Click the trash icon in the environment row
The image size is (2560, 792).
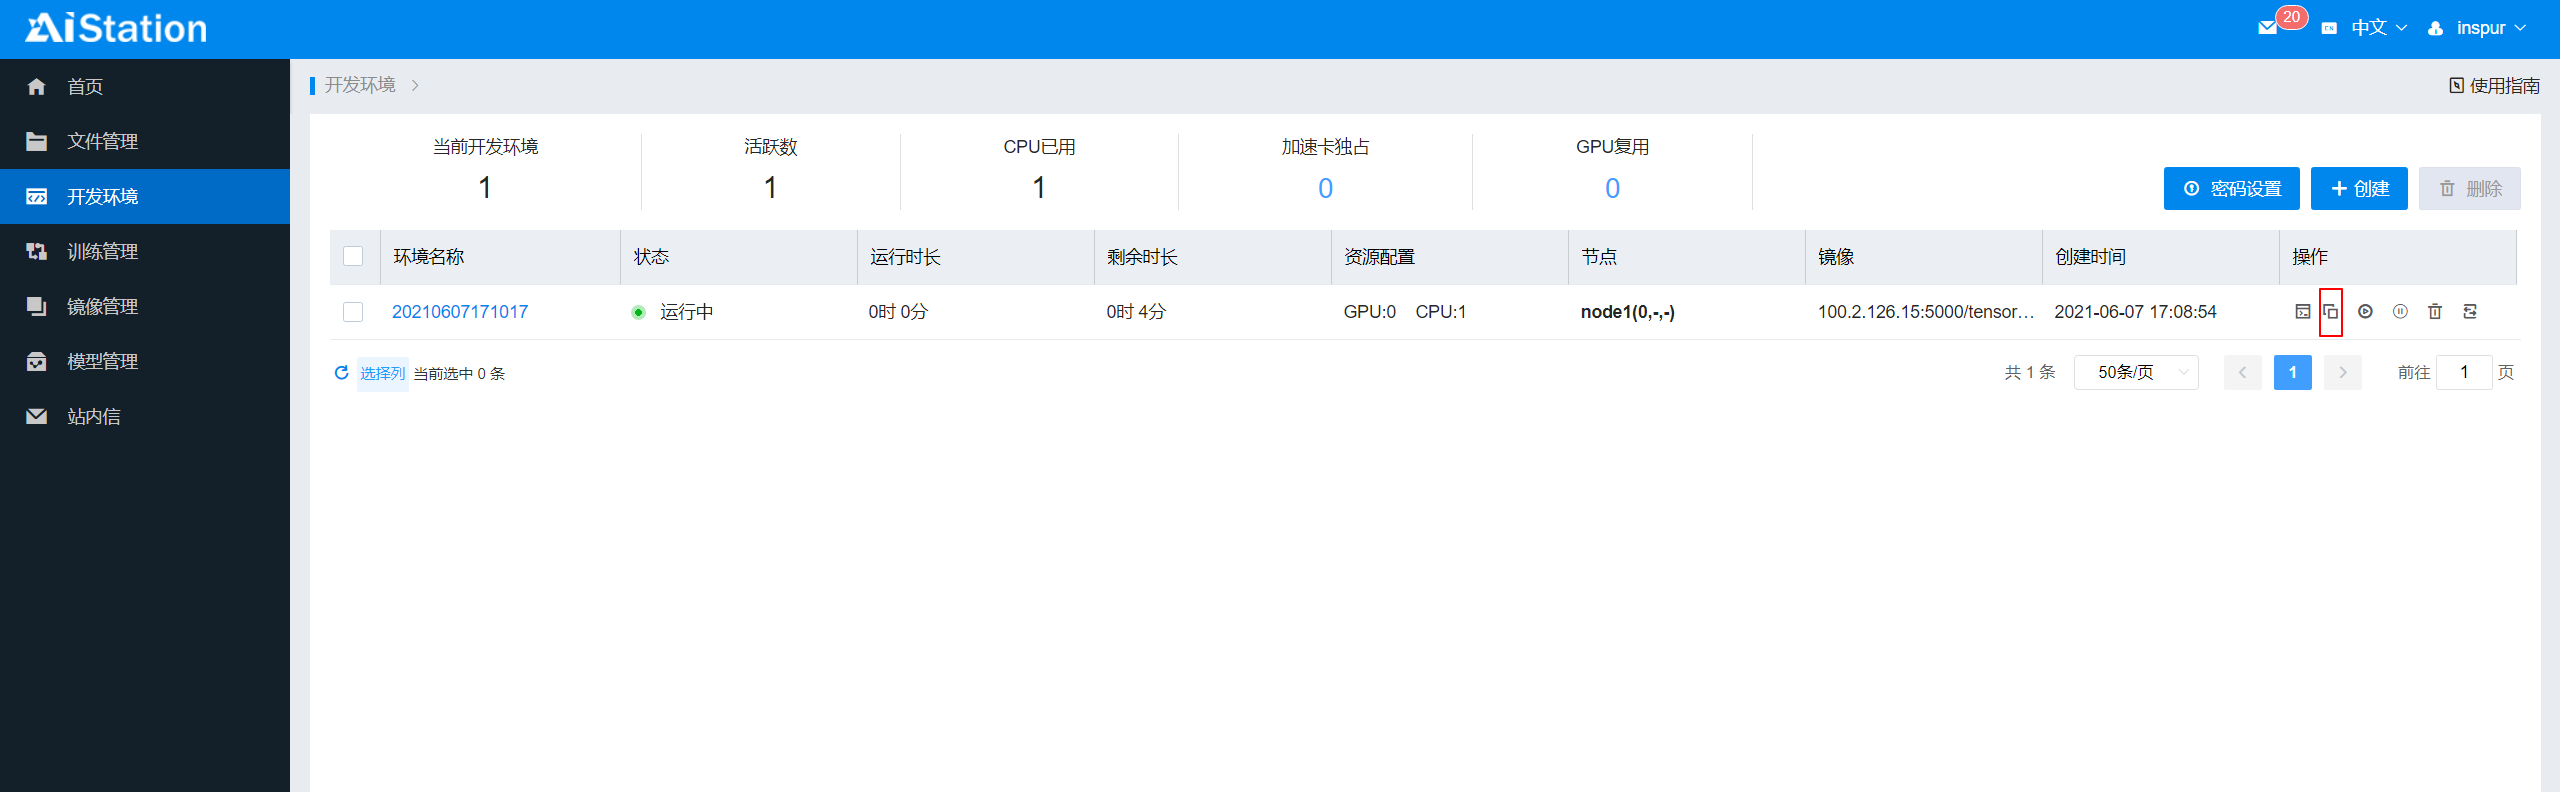pyautogui.click(x=2435, y=312)
